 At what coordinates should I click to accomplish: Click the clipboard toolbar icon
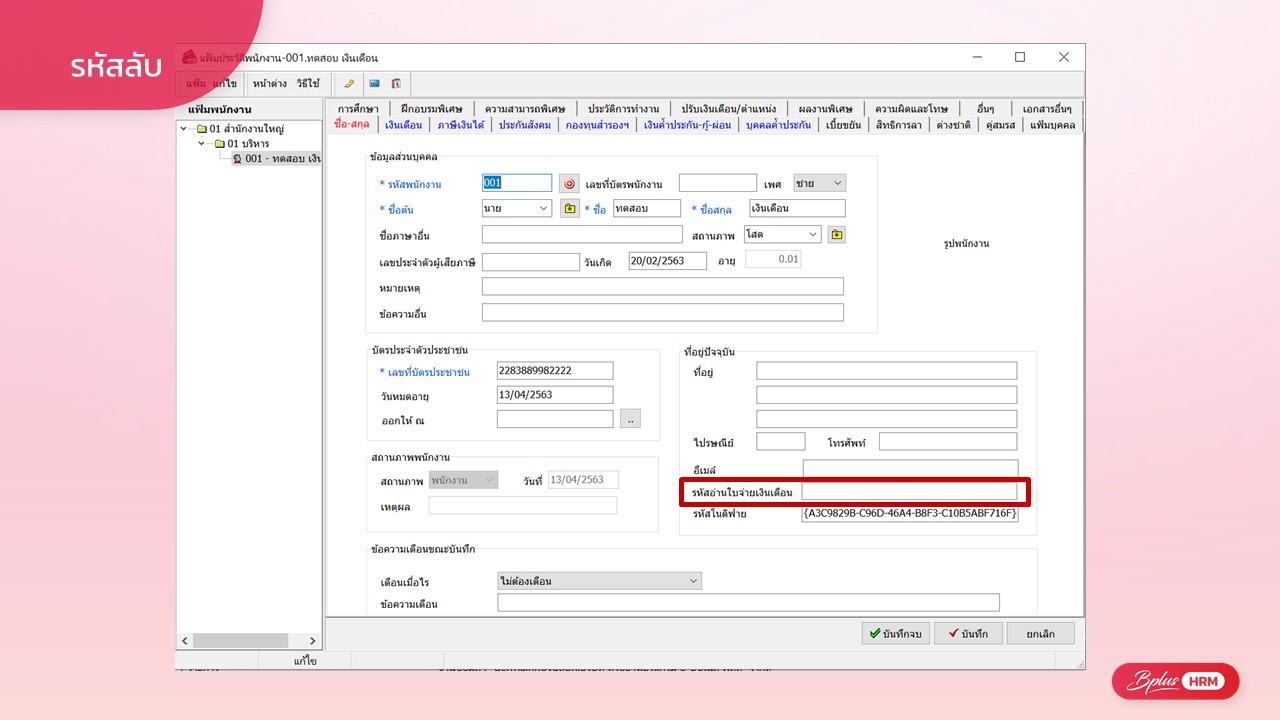point(396,84)
